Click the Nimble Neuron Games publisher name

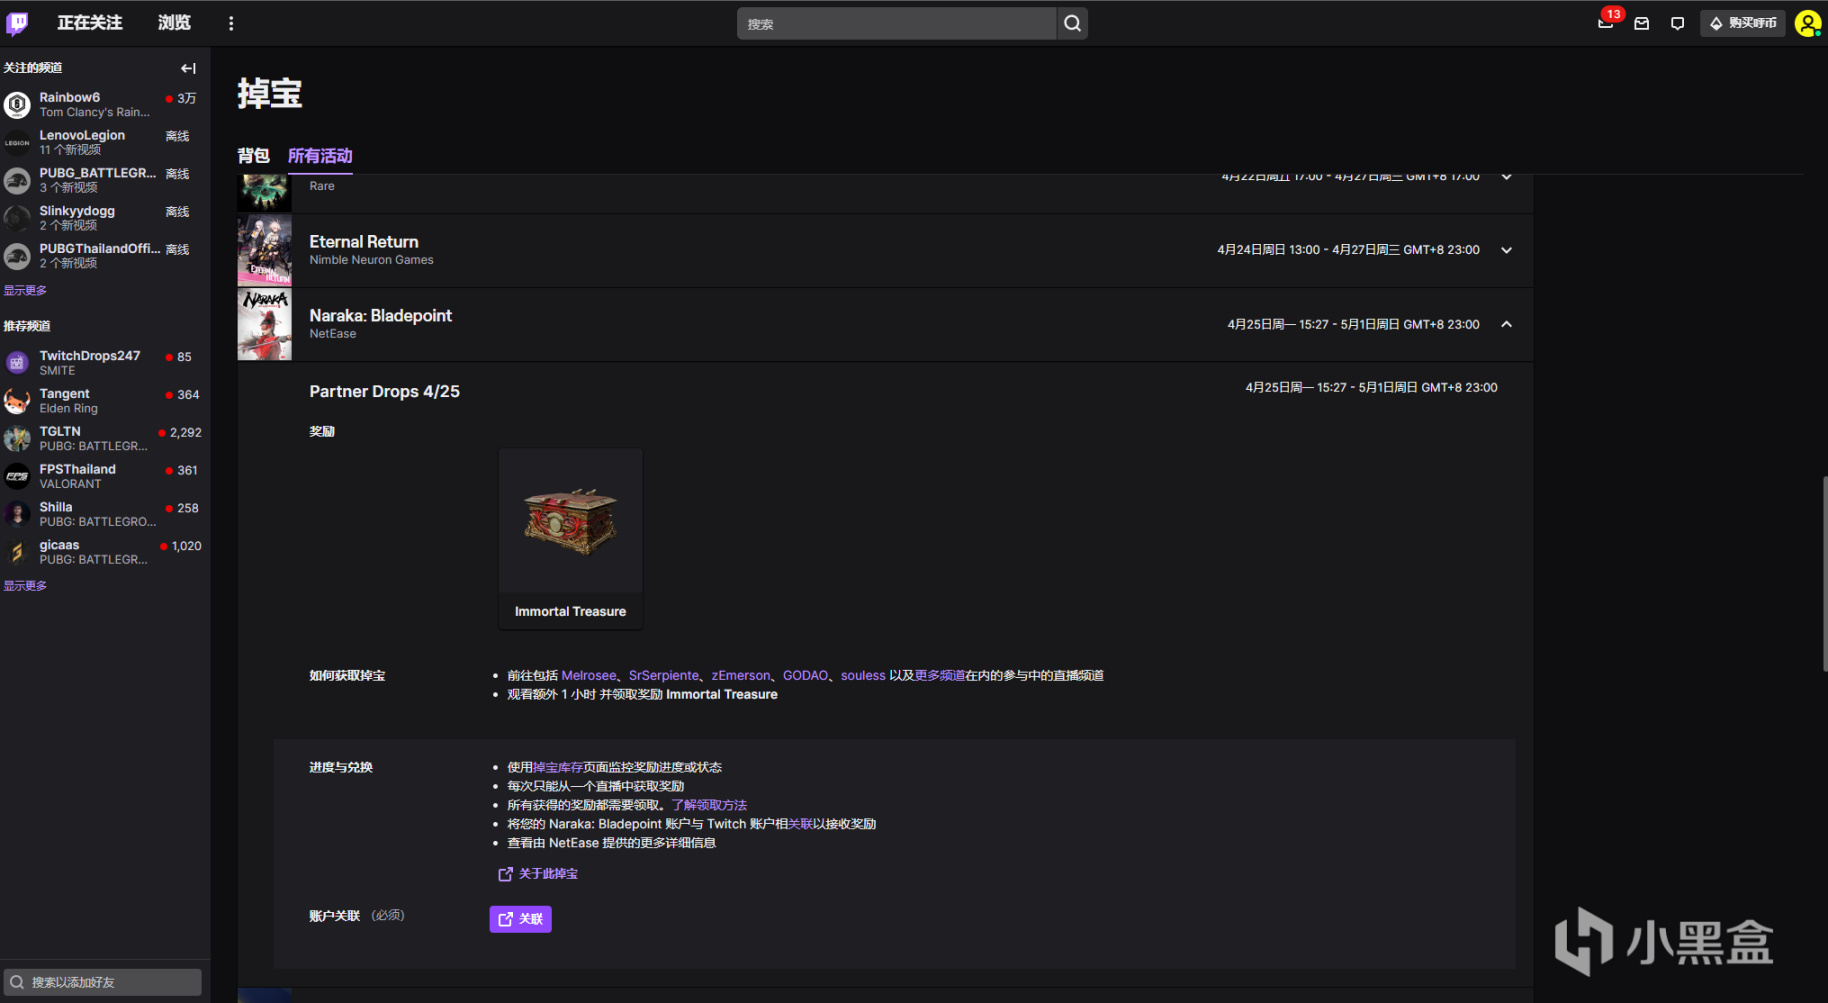tap(371, 260)
